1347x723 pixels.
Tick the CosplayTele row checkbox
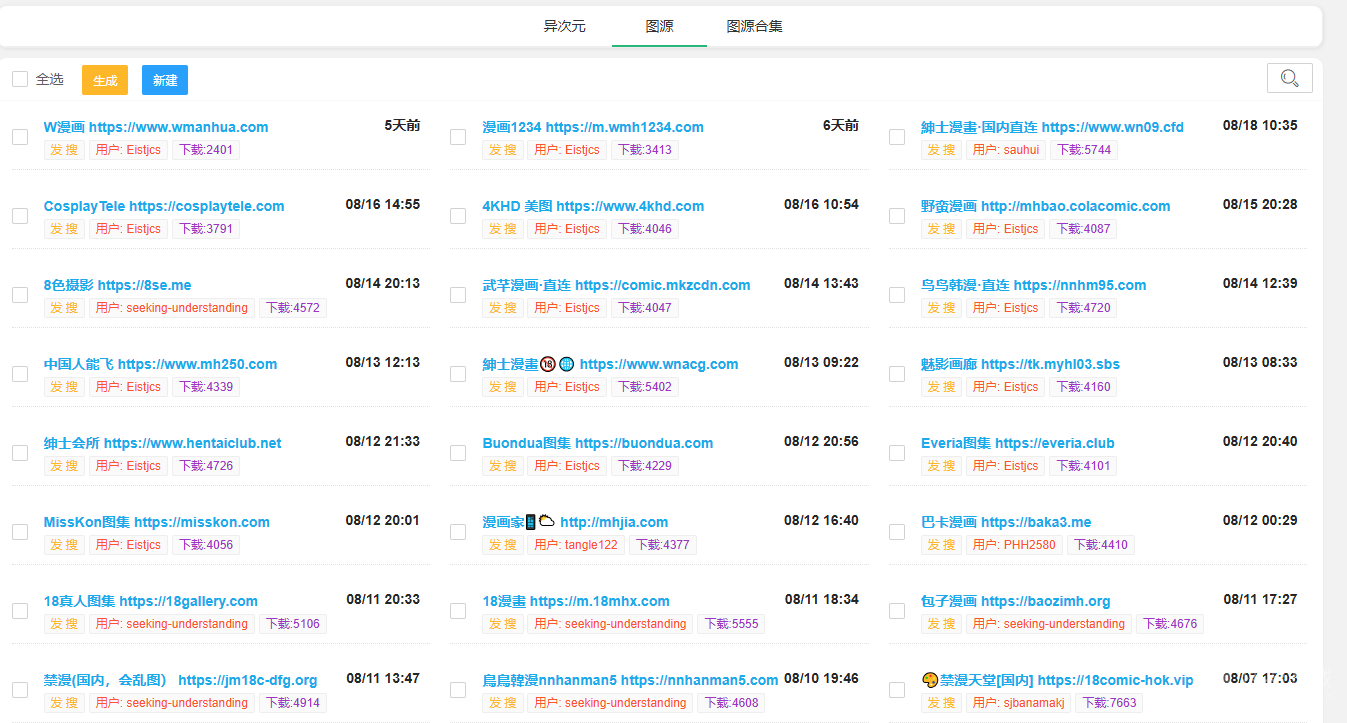click(20, 216)
